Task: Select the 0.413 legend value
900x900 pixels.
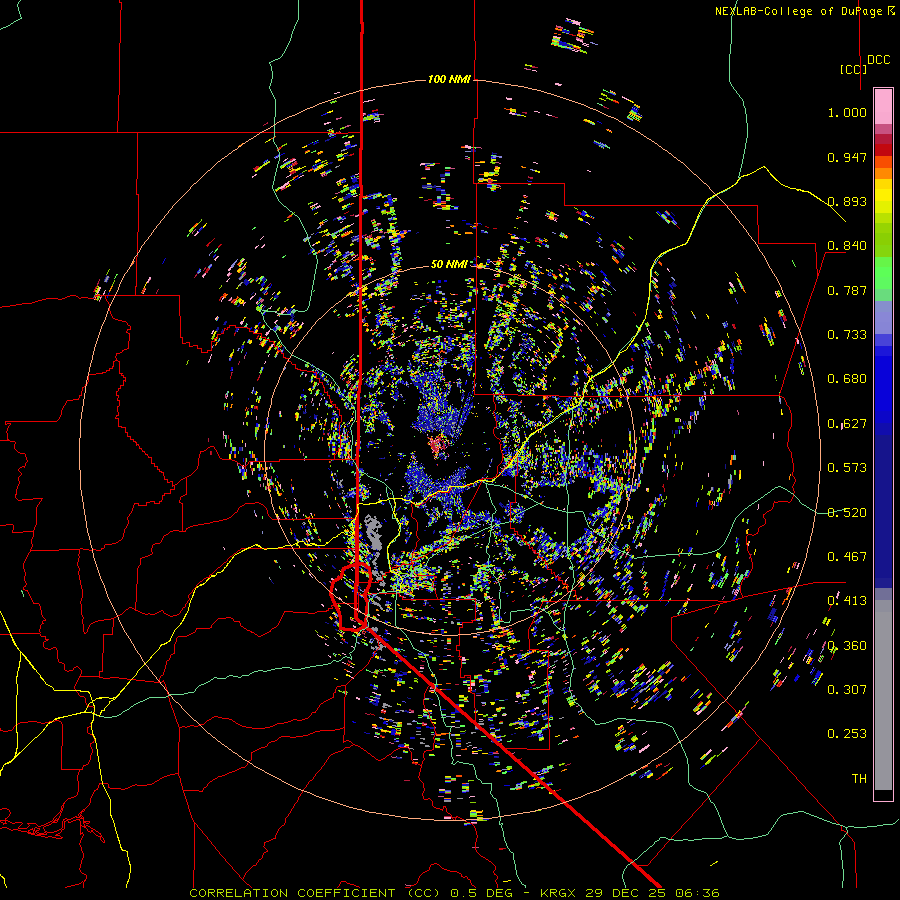Action: [847, 601]
